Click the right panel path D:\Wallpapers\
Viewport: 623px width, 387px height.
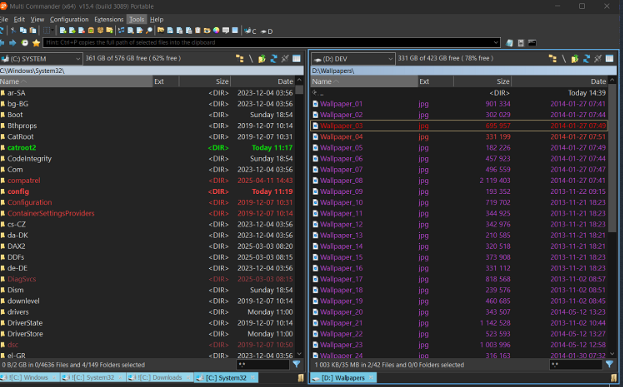click(463, 71)
